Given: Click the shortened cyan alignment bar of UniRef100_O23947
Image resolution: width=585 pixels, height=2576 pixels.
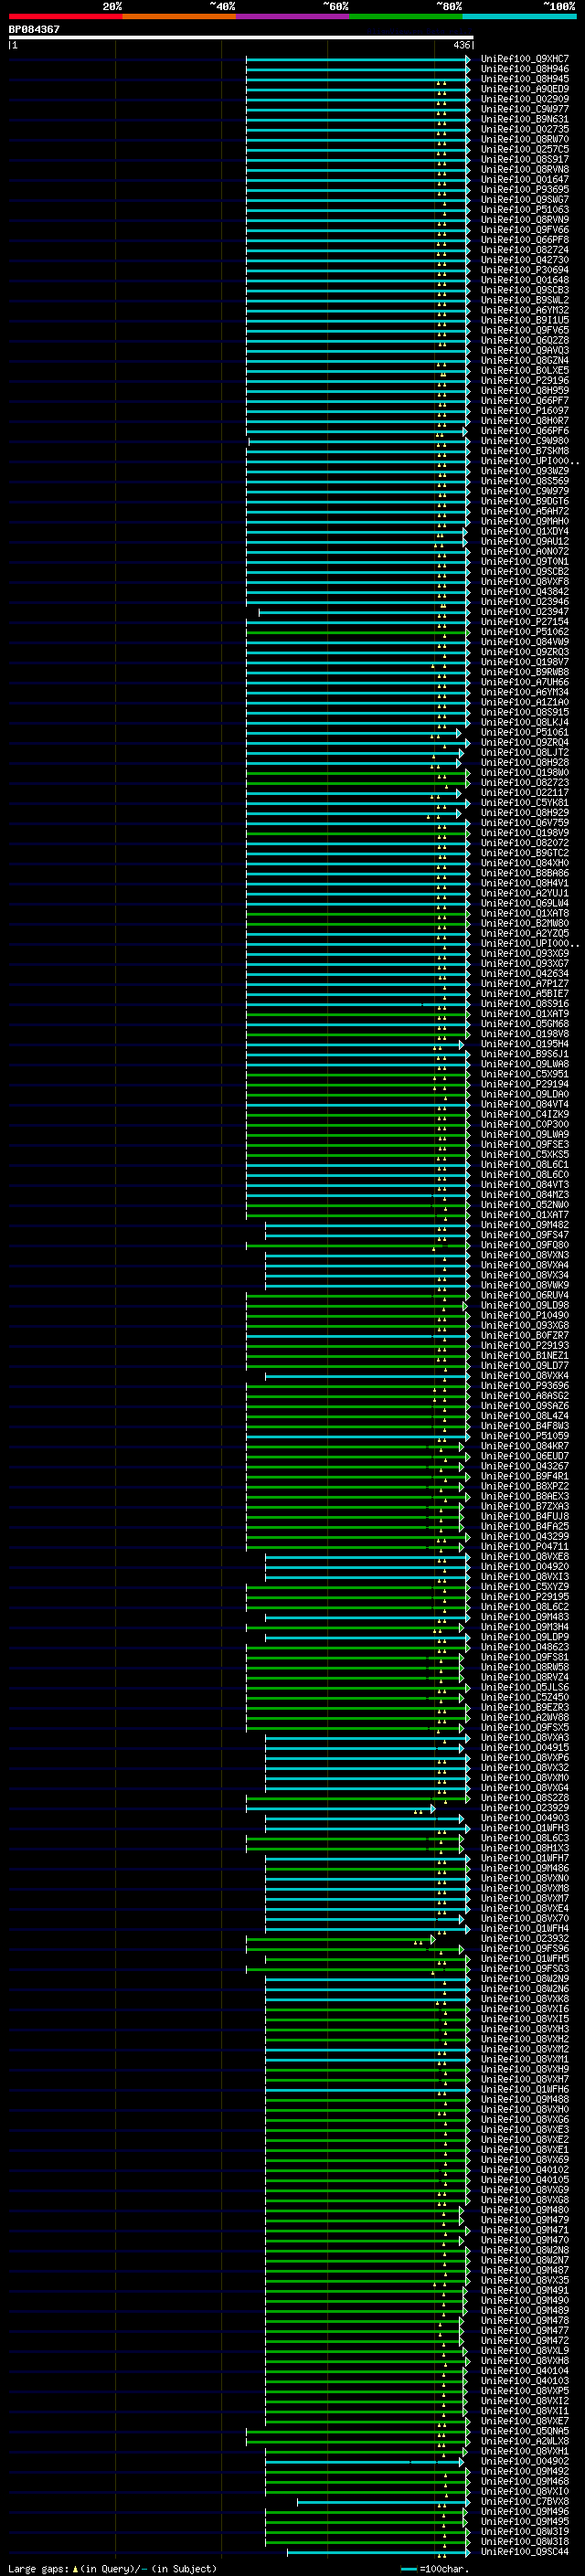Looking at the screenshot, I should (364, 612).
